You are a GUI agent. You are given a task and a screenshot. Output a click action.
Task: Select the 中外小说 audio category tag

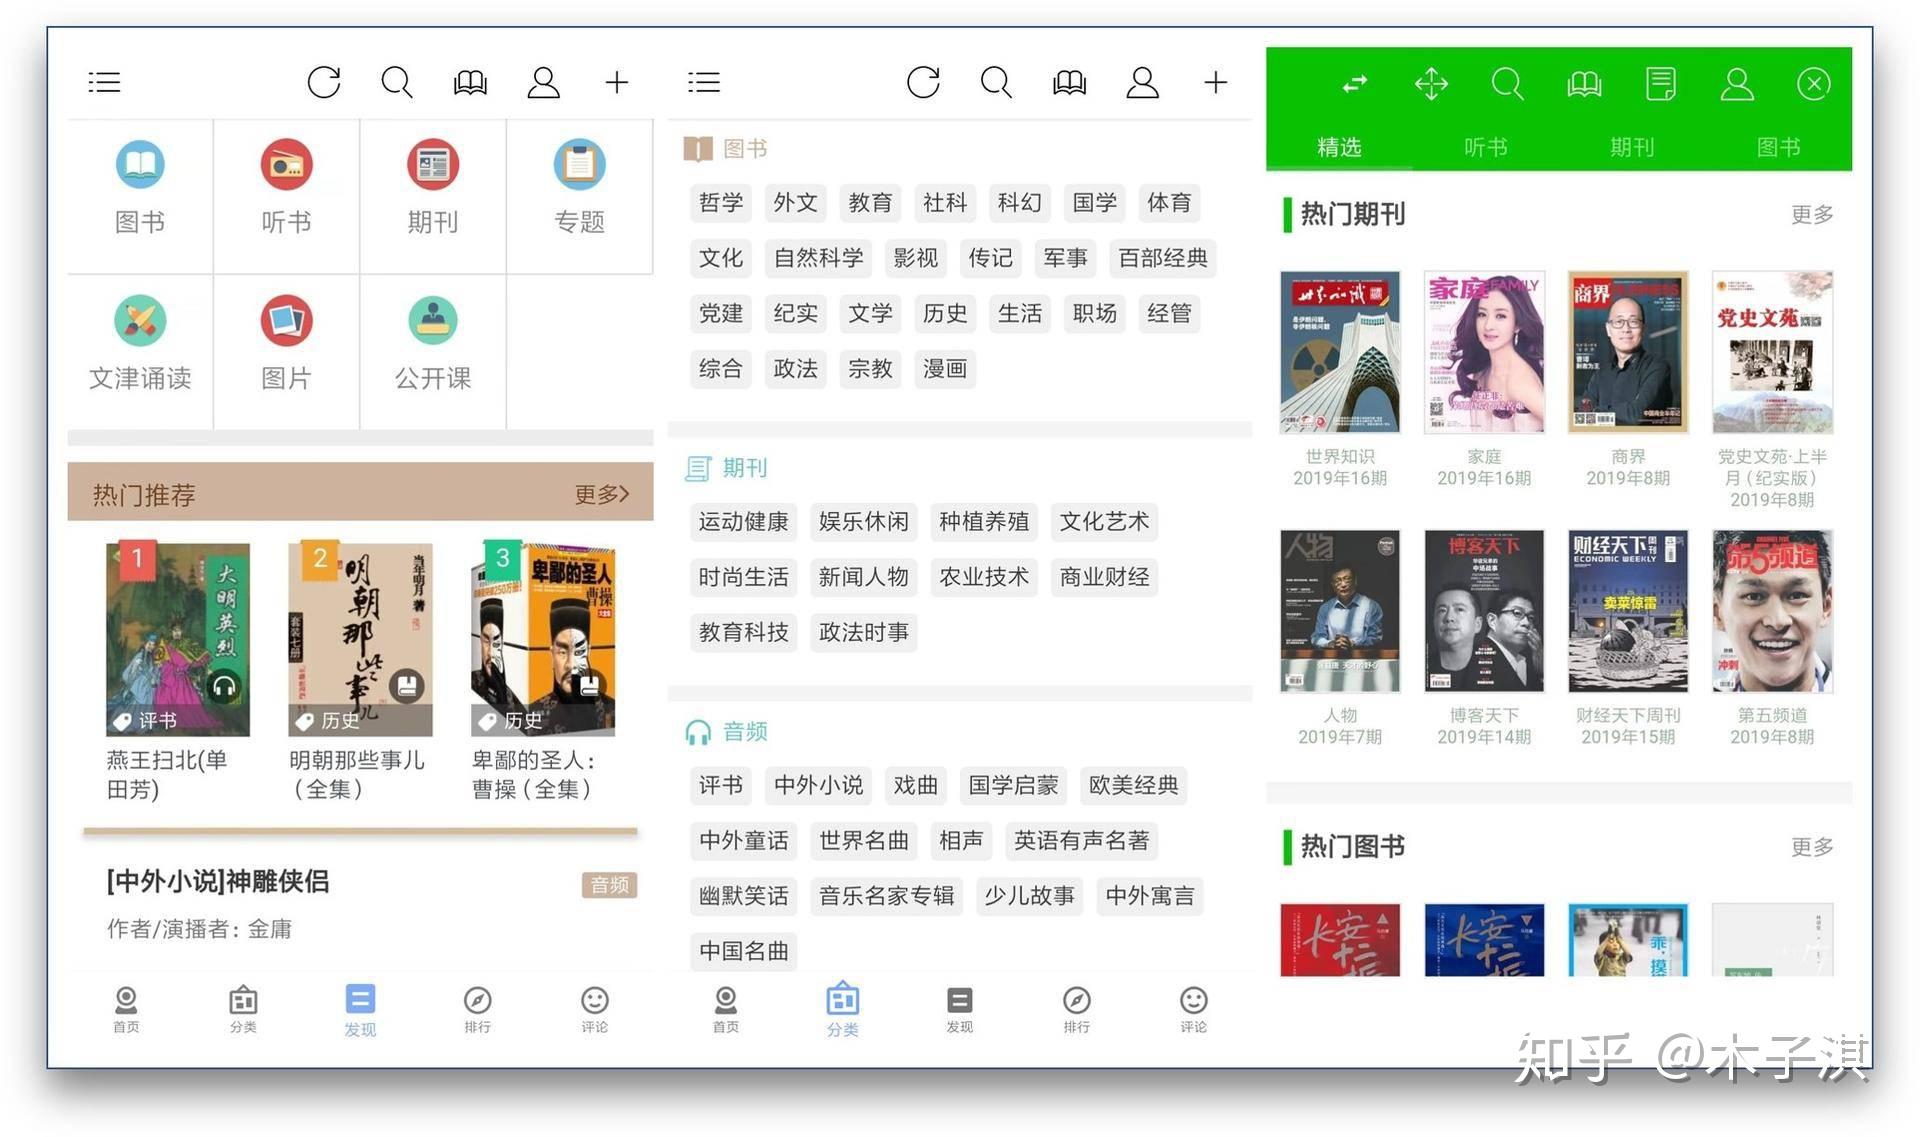tap(818, 785)
